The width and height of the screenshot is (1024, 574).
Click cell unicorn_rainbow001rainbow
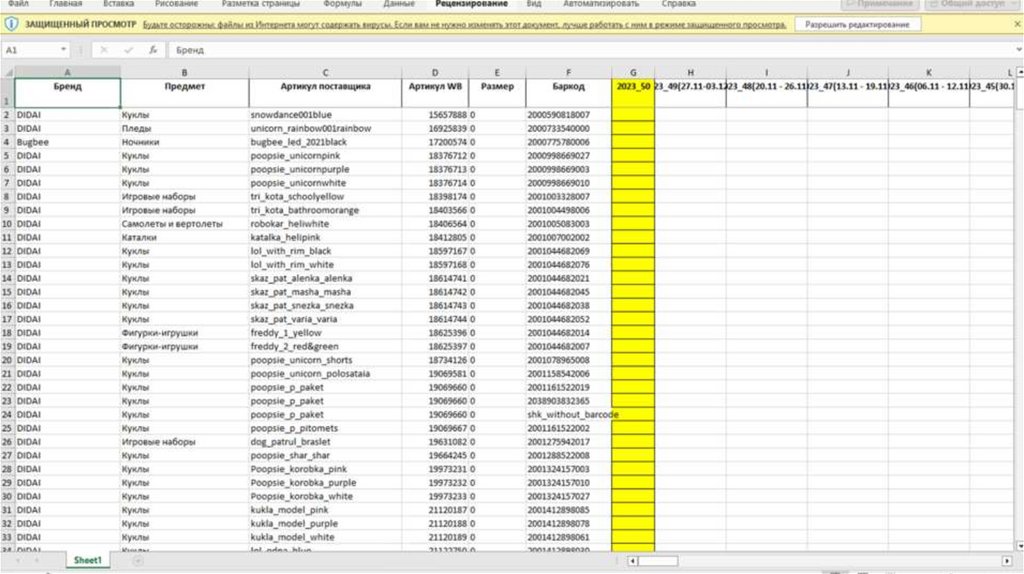coord(325,129)
